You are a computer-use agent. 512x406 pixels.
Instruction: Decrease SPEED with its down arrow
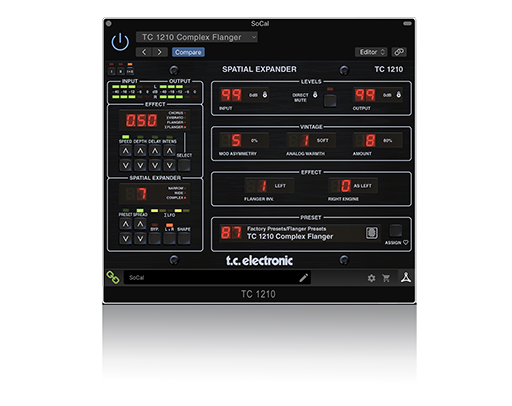point(125,165)
